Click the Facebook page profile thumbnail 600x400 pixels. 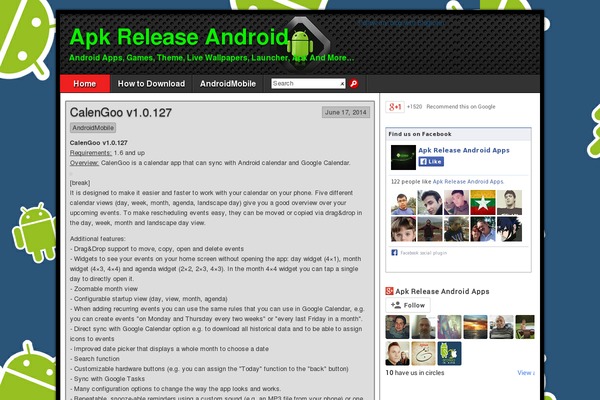403,157
